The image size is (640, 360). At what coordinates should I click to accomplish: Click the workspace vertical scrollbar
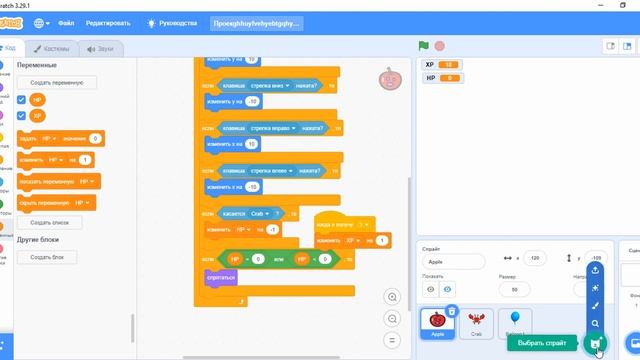click(x=409, y=244)
